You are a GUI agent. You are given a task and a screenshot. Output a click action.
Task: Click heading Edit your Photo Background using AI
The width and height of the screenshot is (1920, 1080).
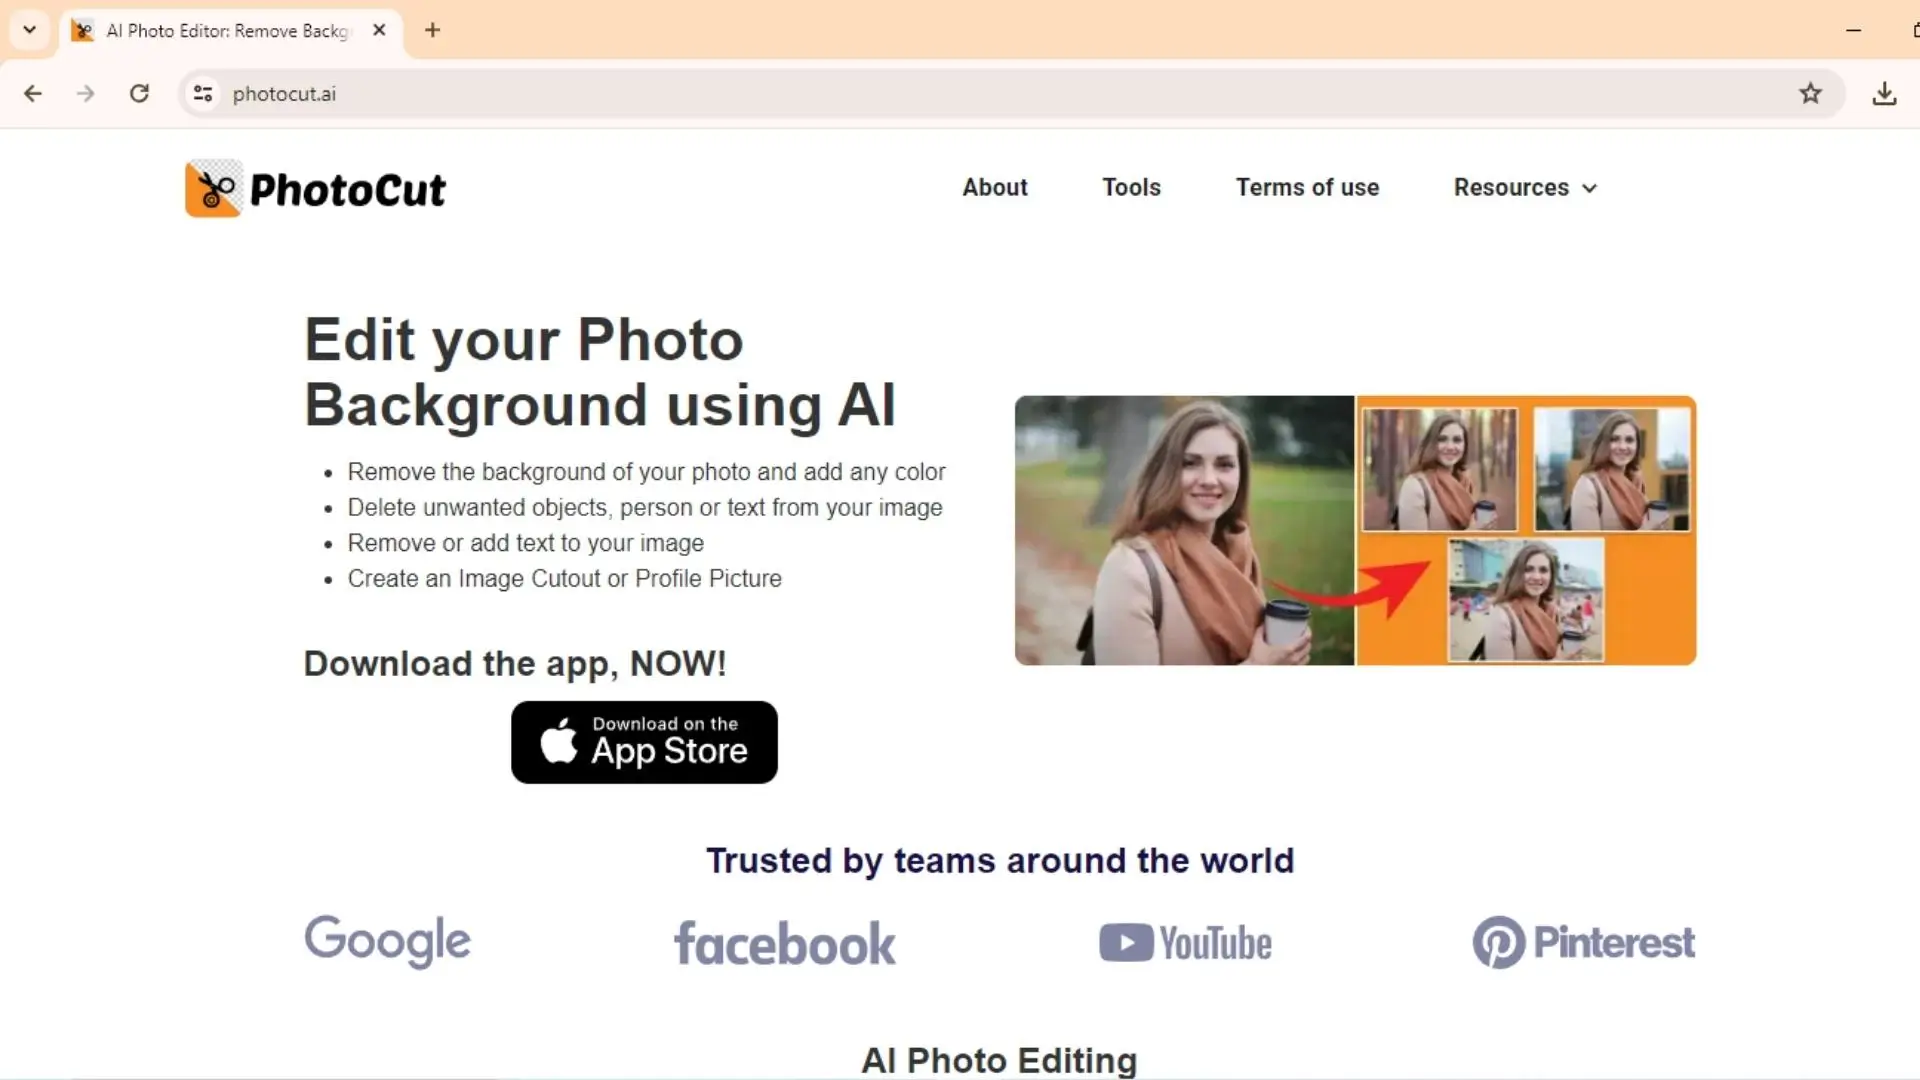coord(600,372)
